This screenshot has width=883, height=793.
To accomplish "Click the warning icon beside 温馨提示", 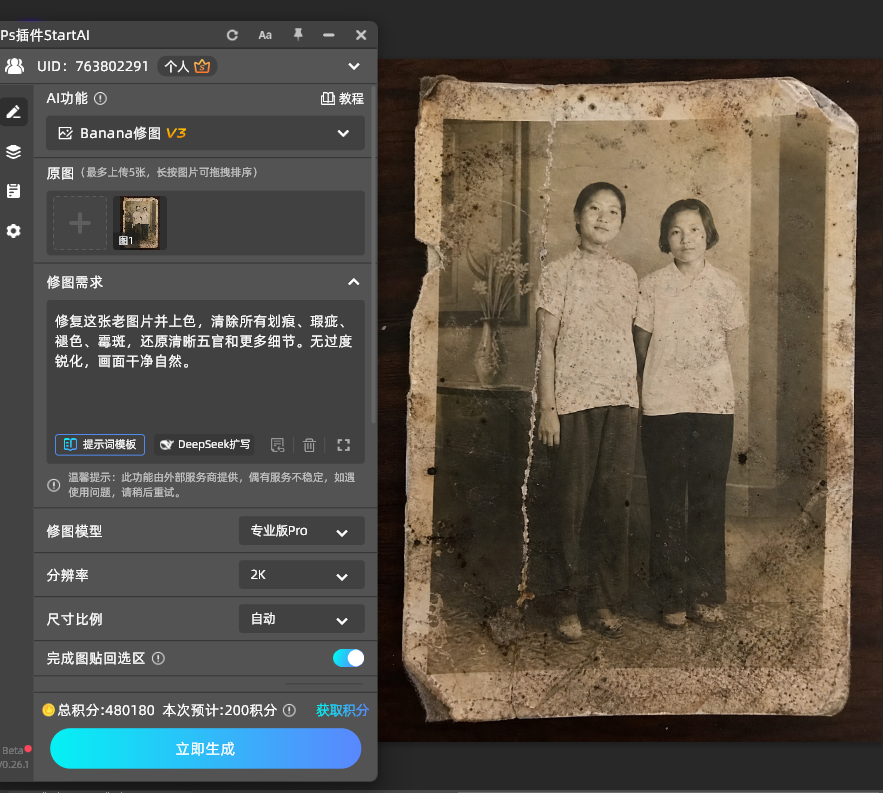I will [53, 485].
